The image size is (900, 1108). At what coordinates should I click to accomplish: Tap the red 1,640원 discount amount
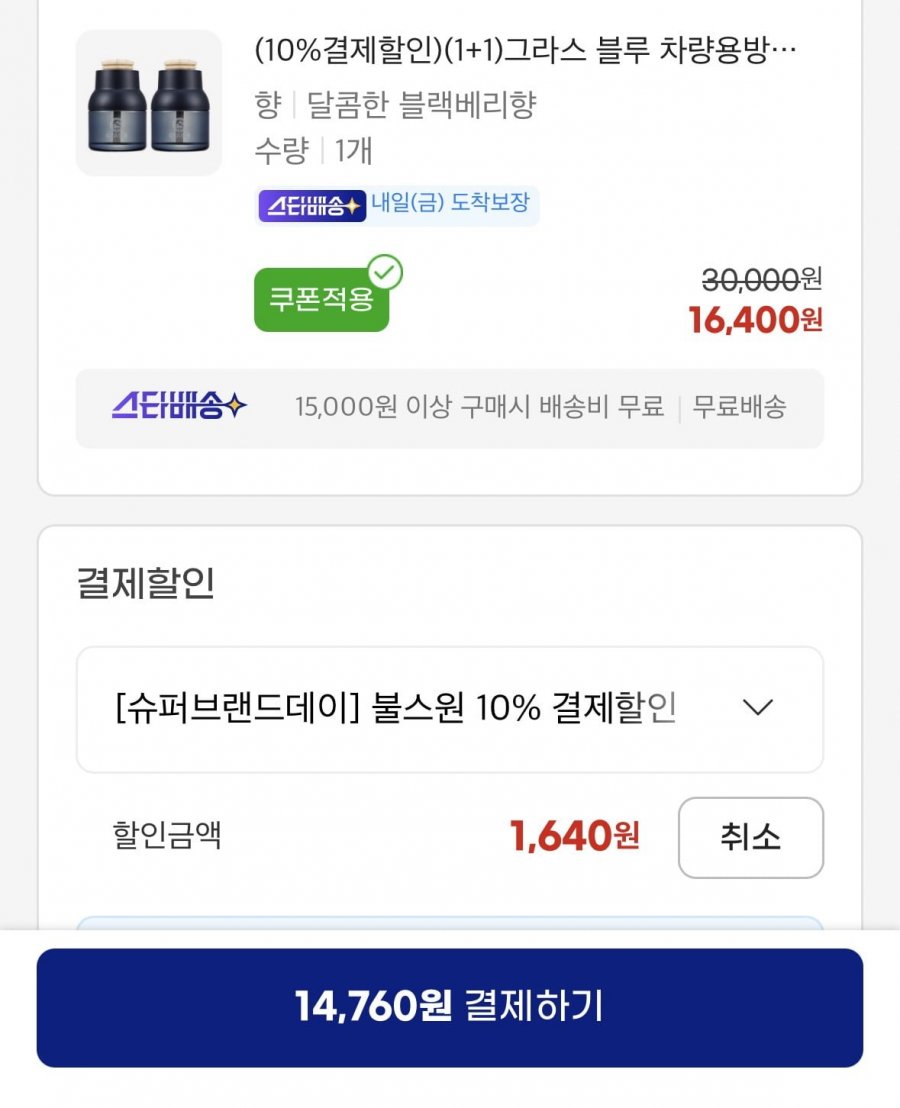574,836
